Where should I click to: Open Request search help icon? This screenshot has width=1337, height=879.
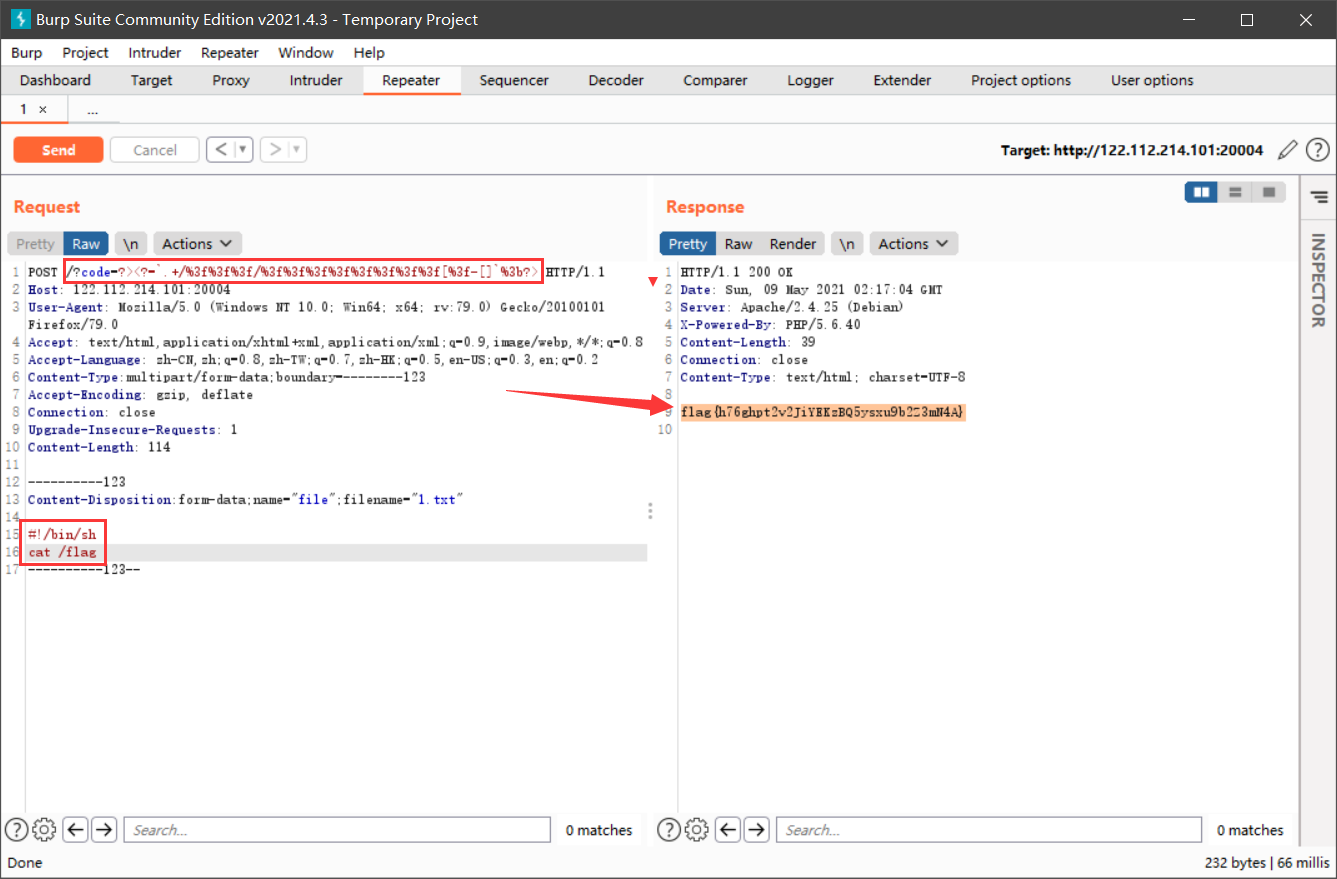click(16, 829)
